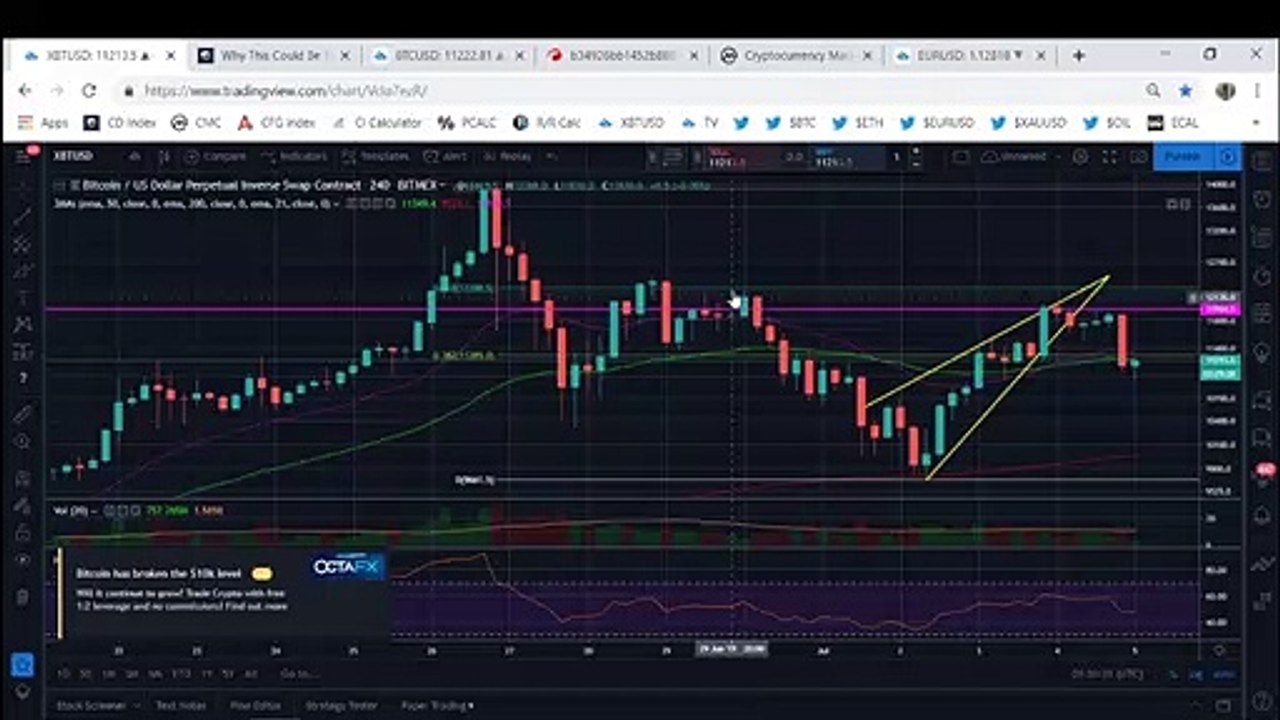Switch to the BTCUSD browser tab

(x=446, y=56)
